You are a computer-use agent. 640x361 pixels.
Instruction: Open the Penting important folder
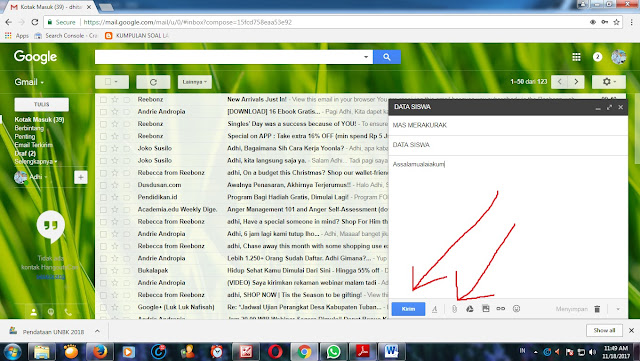click(24, 136)
